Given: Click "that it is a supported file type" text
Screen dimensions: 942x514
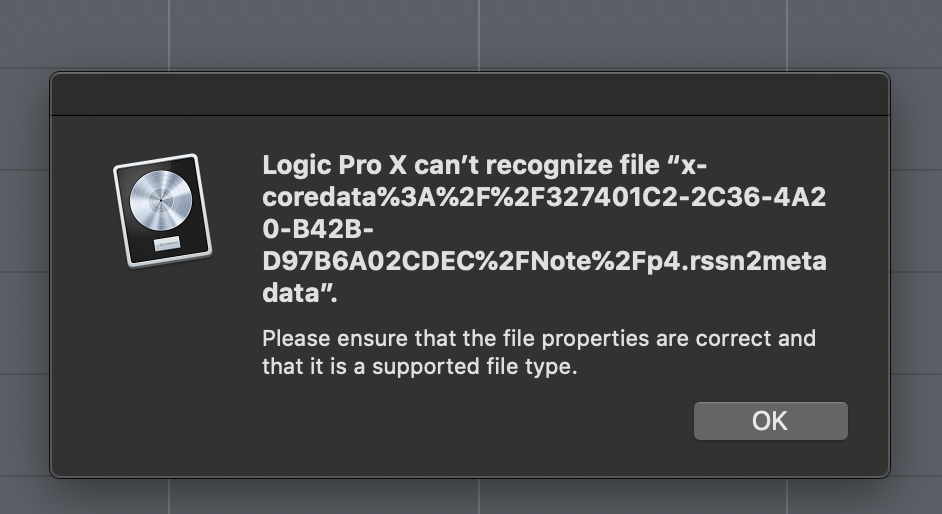Looking at the screenshot, I should (x=419, y=367).
